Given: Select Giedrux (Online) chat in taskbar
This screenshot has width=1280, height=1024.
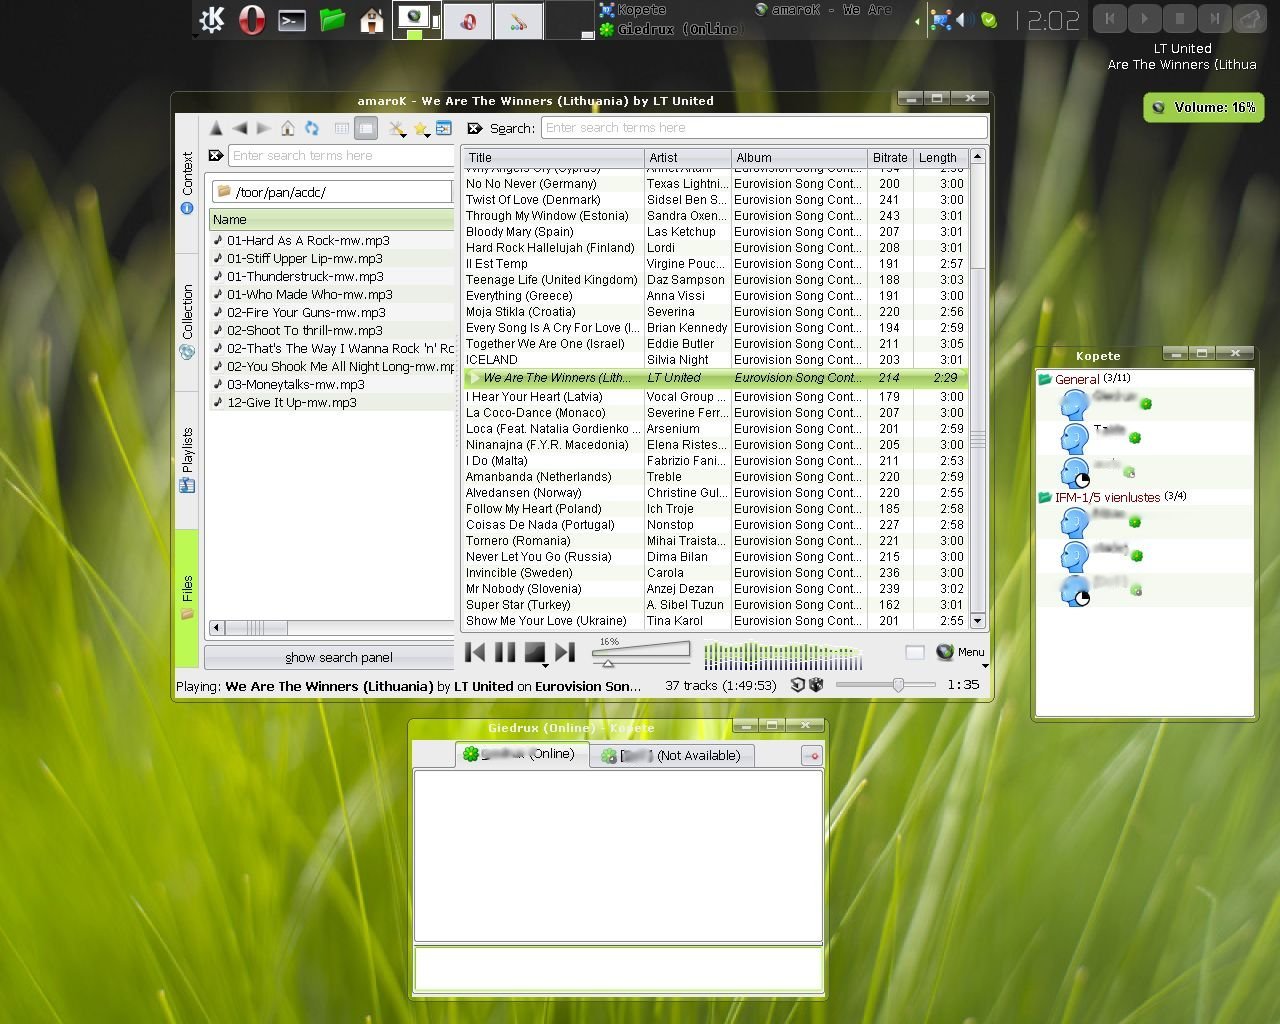Looking at the screenshot, I should (x=670, y=29).
